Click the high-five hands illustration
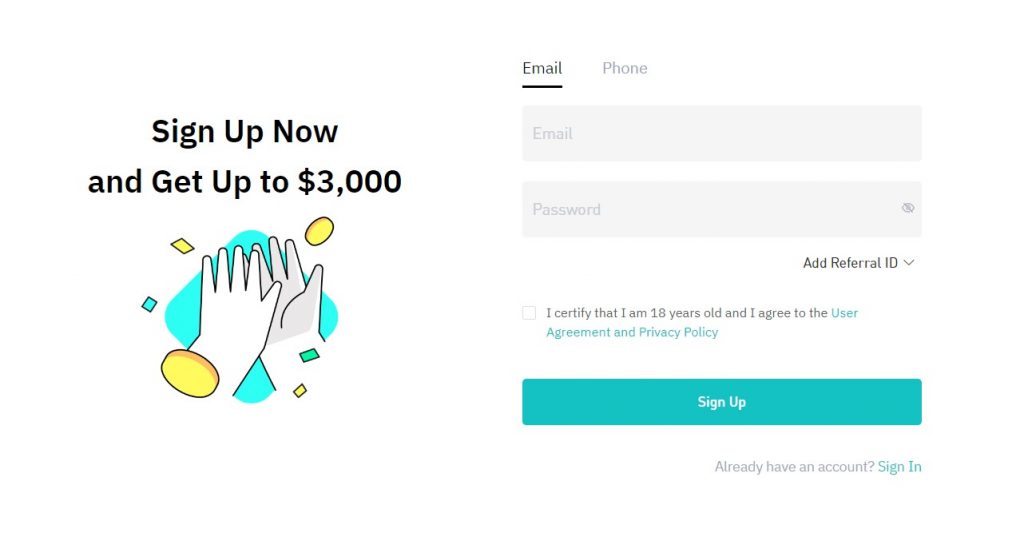 point(258,314)
